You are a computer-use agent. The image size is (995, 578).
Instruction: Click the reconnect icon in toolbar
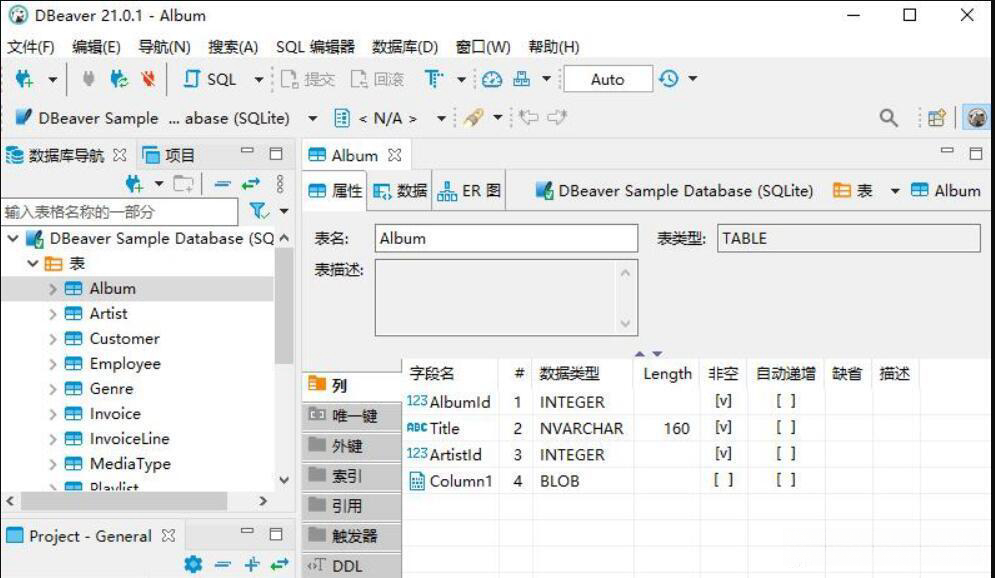pos(119,79)
